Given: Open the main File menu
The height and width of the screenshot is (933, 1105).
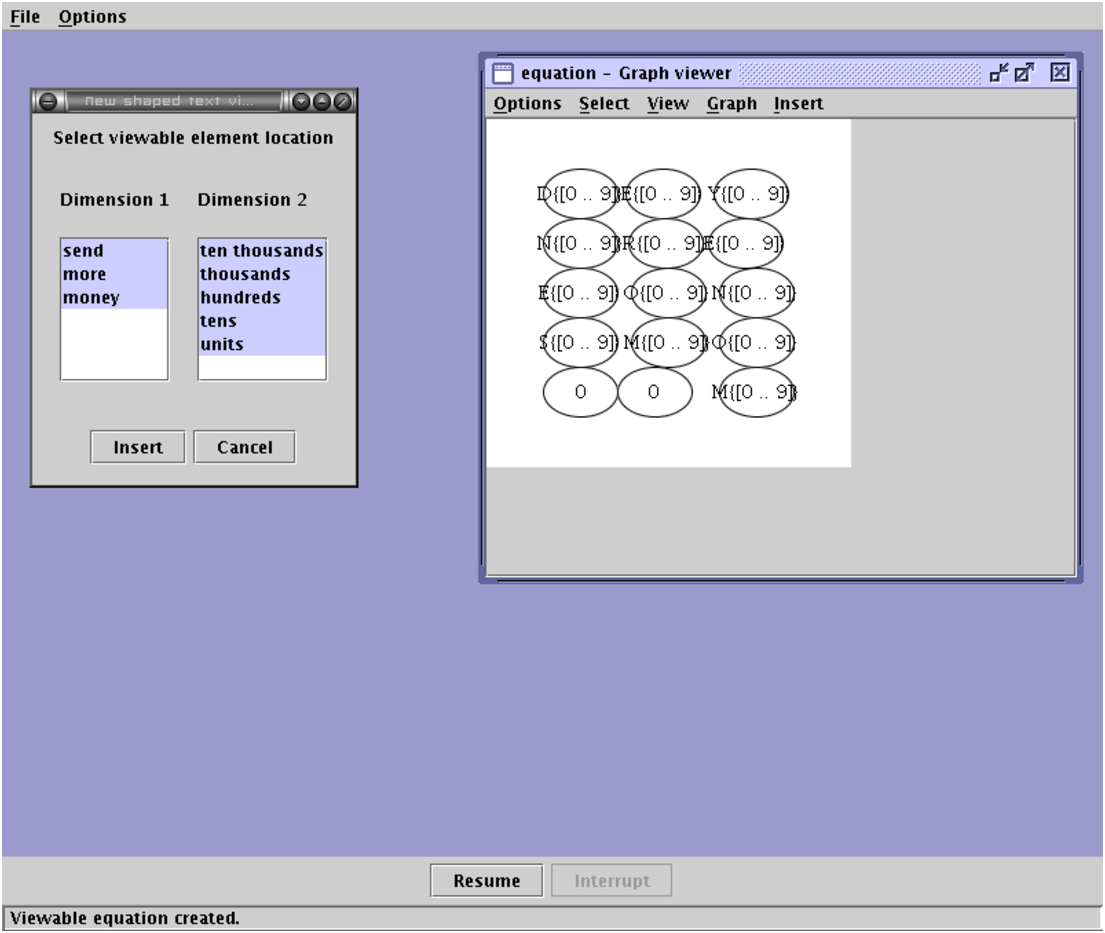Looking at the screenshot, I should pos(25,17).
